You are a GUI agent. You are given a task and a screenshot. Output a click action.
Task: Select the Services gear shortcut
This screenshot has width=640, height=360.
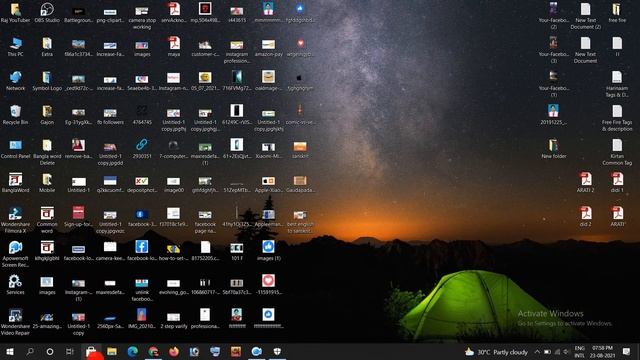16,281
